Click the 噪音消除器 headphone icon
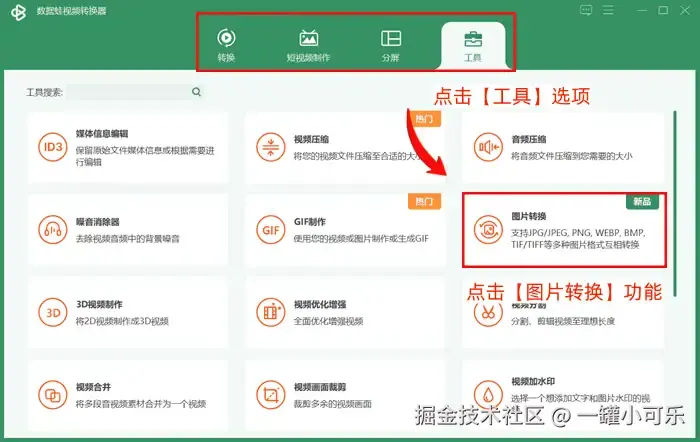The width and height of the screenshot is (700, 442). 53,230
